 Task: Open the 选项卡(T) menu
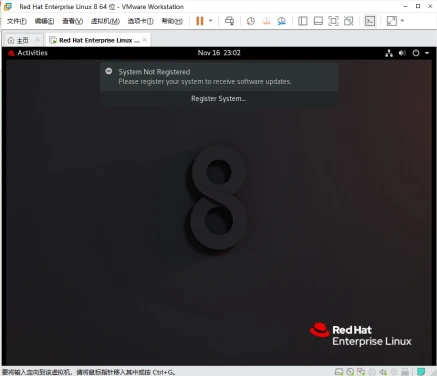tap(140, 21)
